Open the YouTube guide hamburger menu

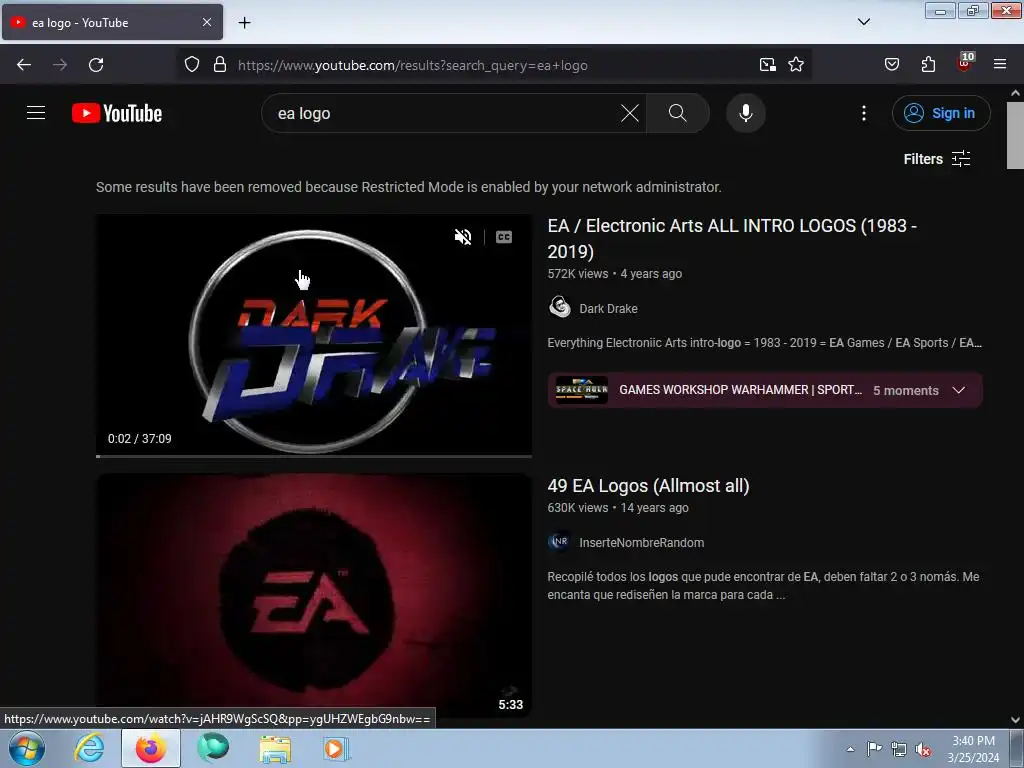pos(36,113)
